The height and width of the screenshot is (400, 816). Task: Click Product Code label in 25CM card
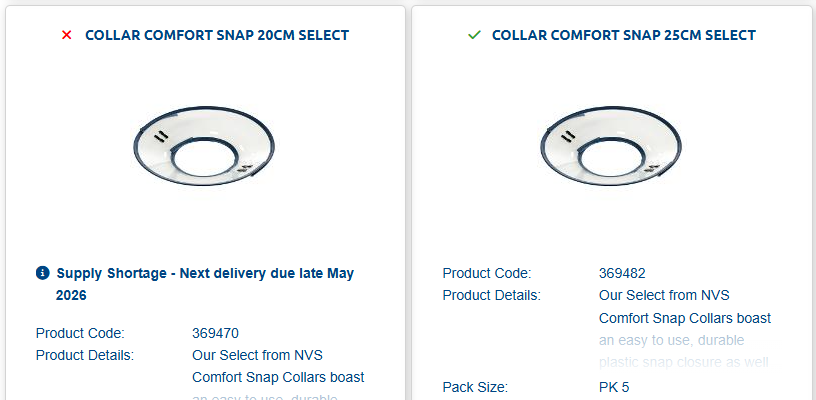pyautogui.click(x=487, y=272)
